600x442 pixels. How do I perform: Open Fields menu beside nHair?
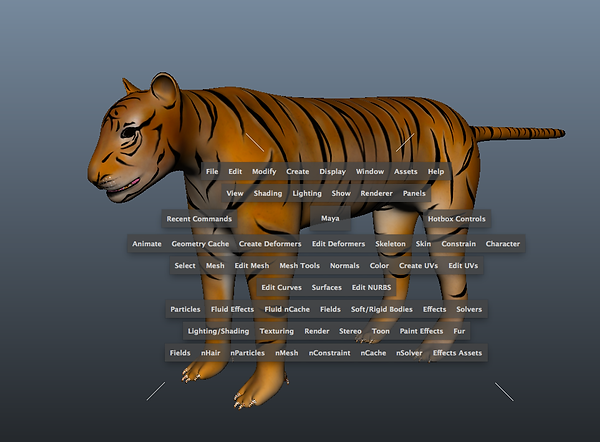tap(180, 353)
